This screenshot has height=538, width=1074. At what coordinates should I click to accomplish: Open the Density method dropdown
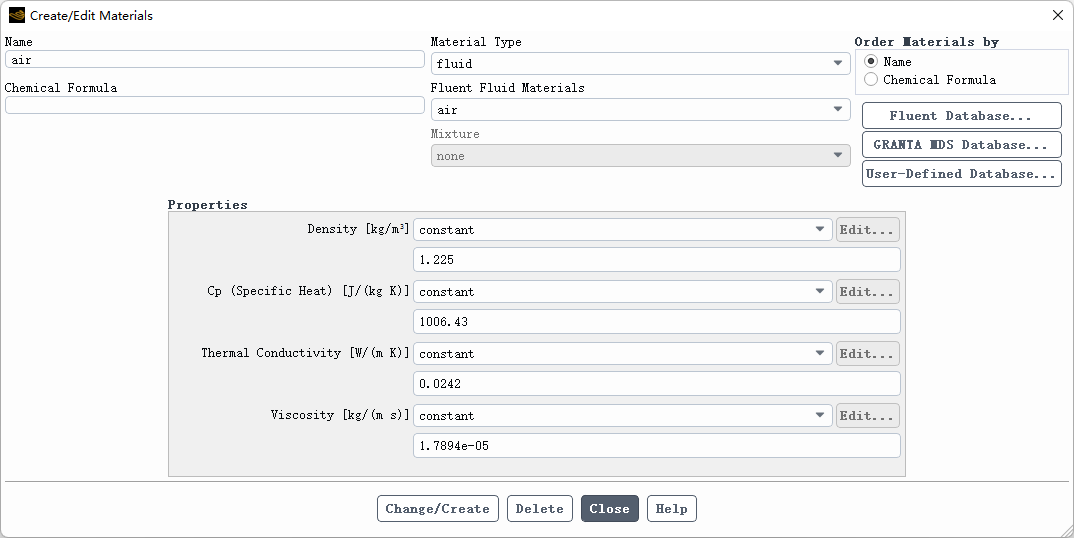coord(622,230)
